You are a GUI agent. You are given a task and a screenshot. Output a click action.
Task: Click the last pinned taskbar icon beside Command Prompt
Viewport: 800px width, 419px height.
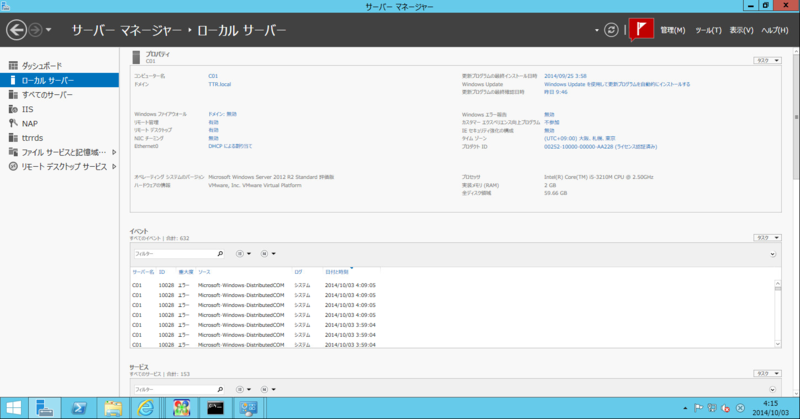tap(248, 408)
